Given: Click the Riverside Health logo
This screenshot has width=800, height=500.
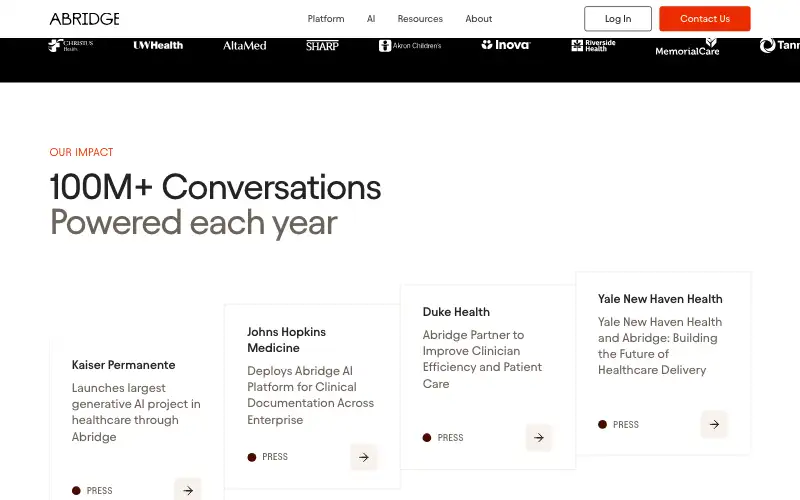Looking at the screenshot, I should (x=593, y=45).
